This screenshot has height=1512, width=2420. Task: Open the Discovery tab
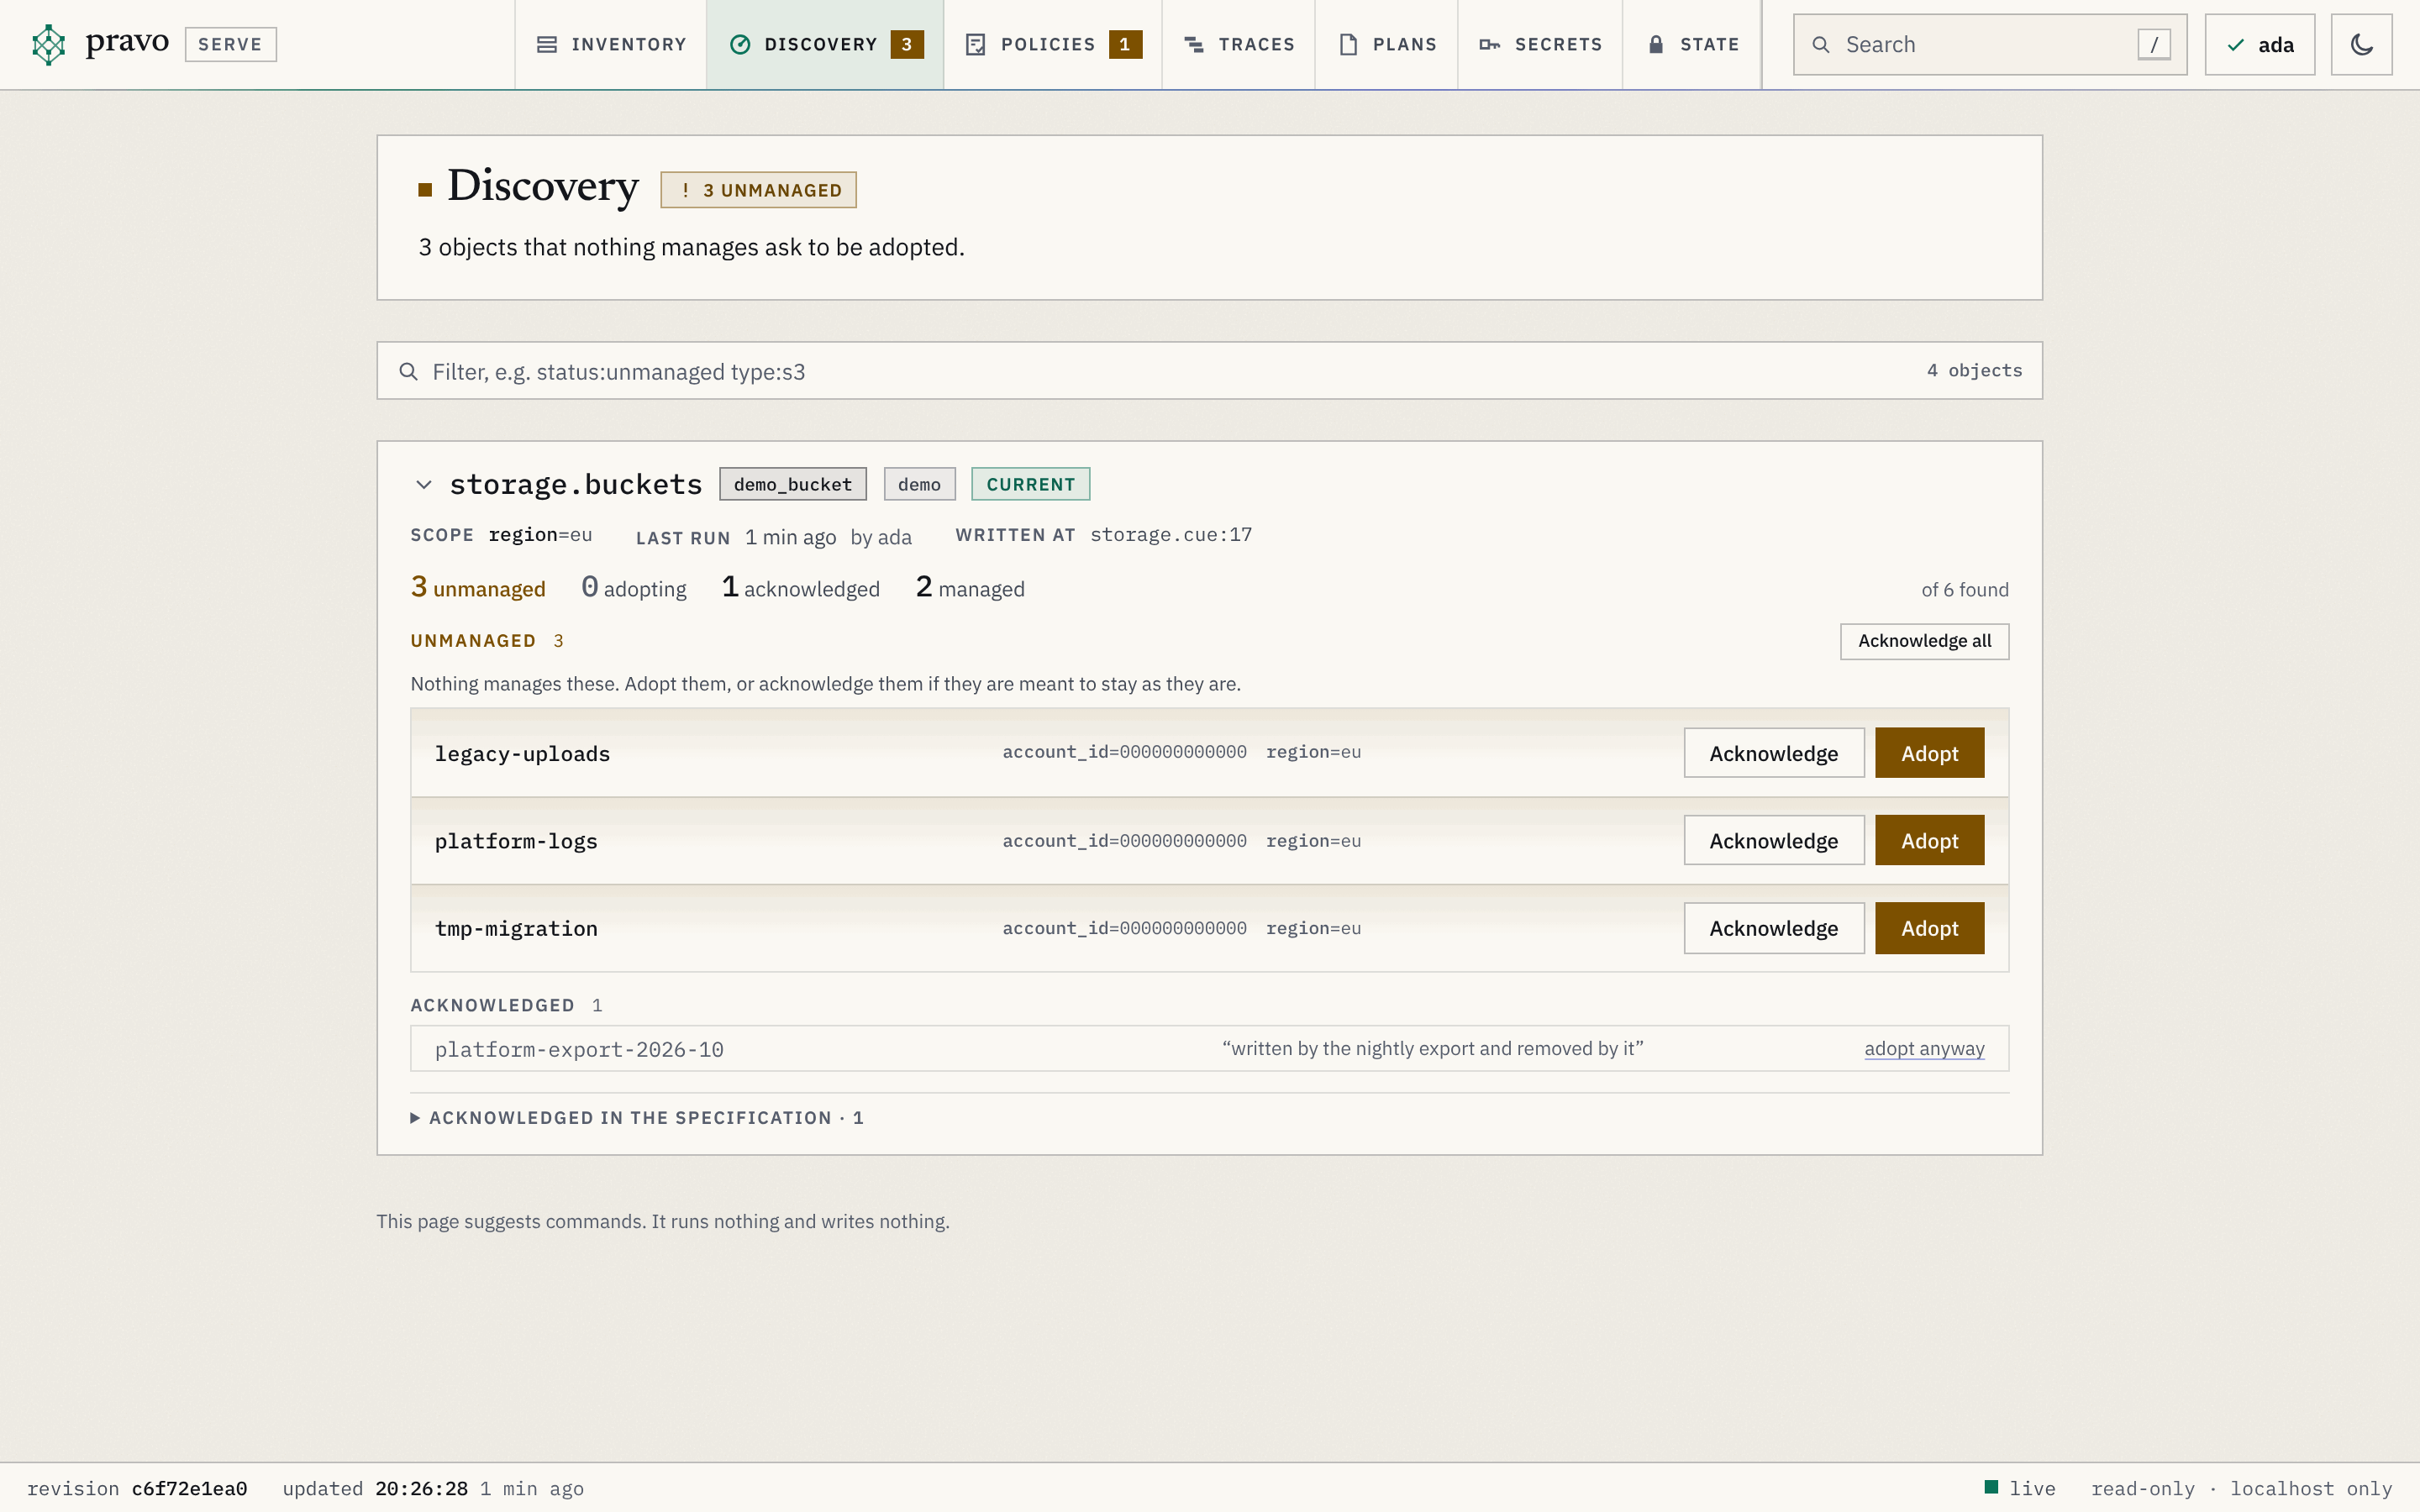click(x=825, y=44)
